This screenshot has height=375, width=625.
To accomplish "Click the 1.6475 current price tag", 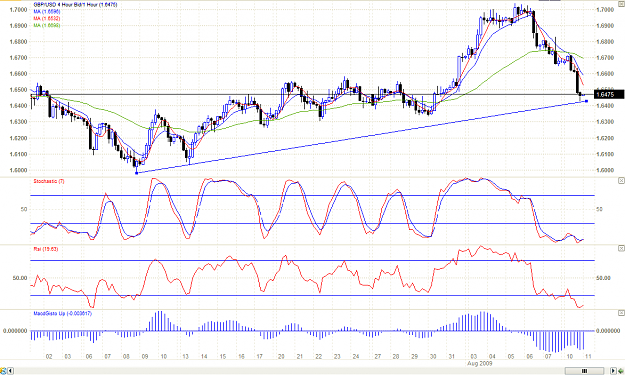I will 609,94.
